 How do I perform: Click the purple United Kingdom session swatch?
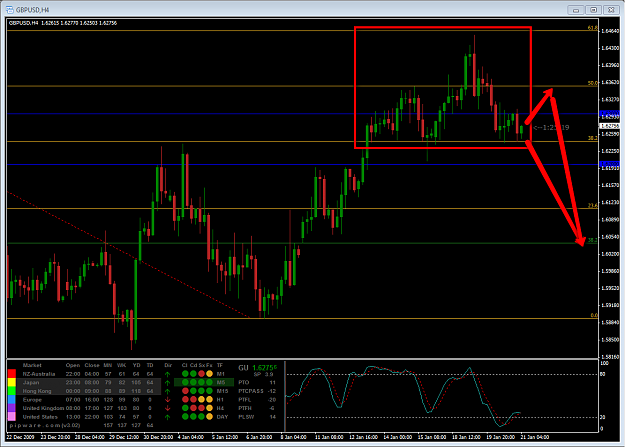point(12,408)
